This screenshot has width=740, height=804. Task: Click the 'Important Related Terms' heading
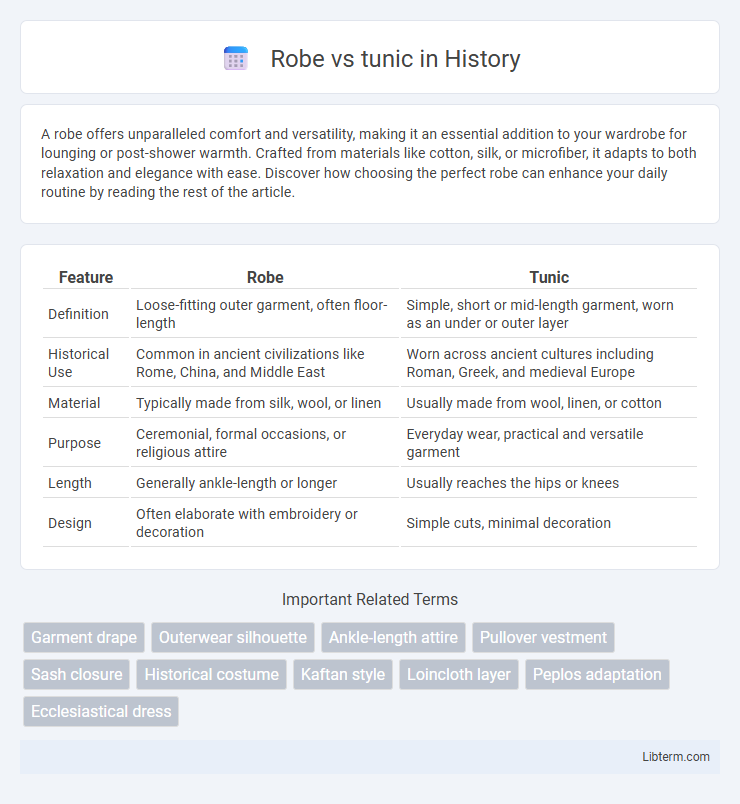370,599
